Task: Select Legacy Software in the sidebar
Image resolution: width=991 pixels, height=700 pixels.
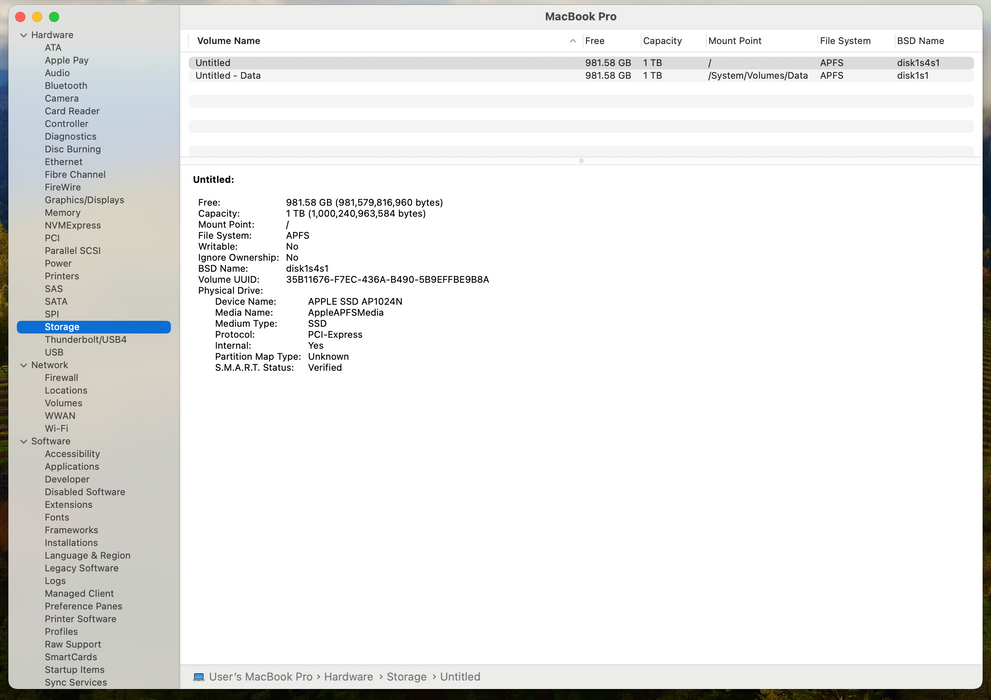Action: click(x=82, y=568)
